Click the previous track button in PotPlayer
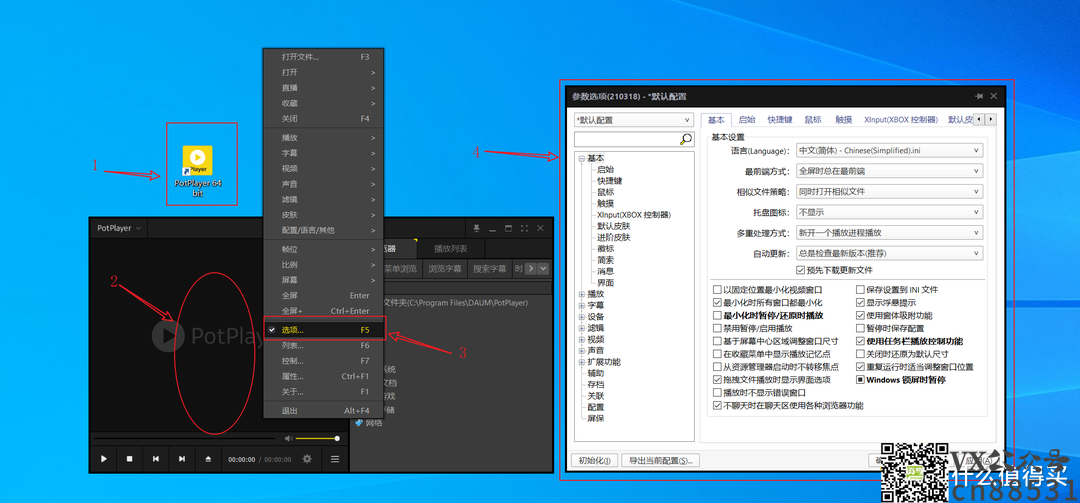1080x503 pixels. 156,459
